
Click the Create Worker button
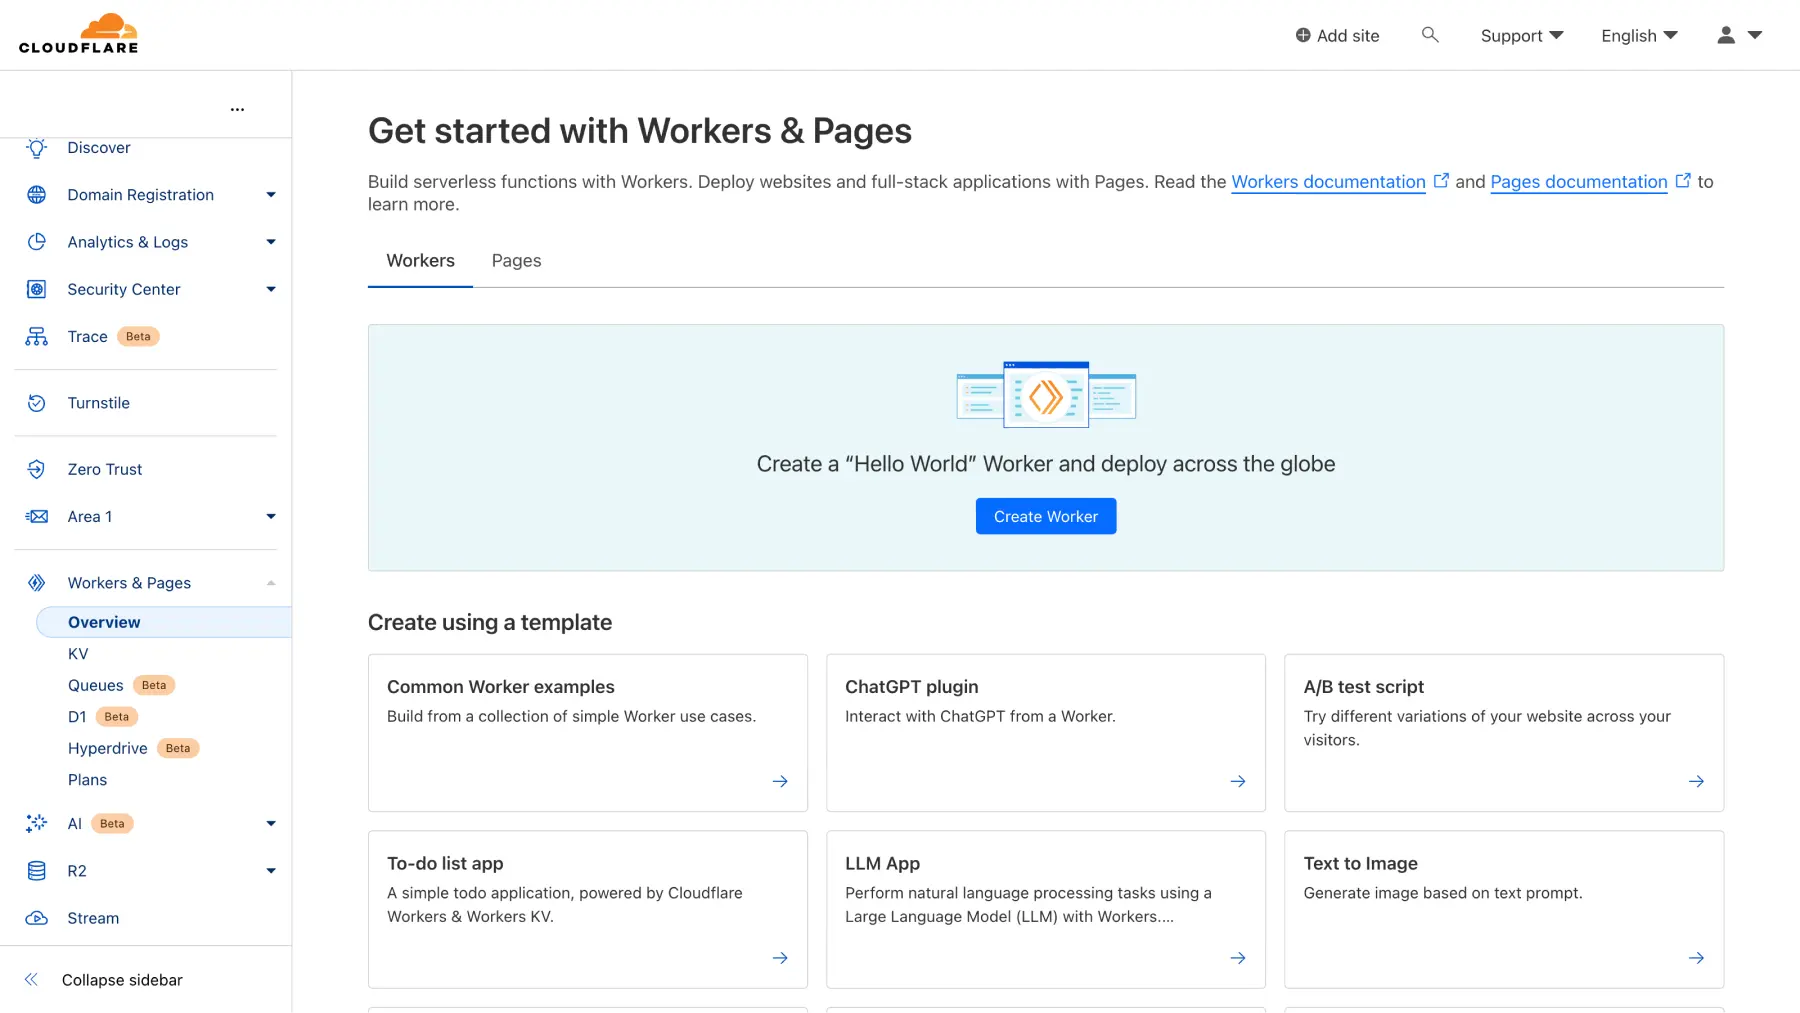[1046, 516]
